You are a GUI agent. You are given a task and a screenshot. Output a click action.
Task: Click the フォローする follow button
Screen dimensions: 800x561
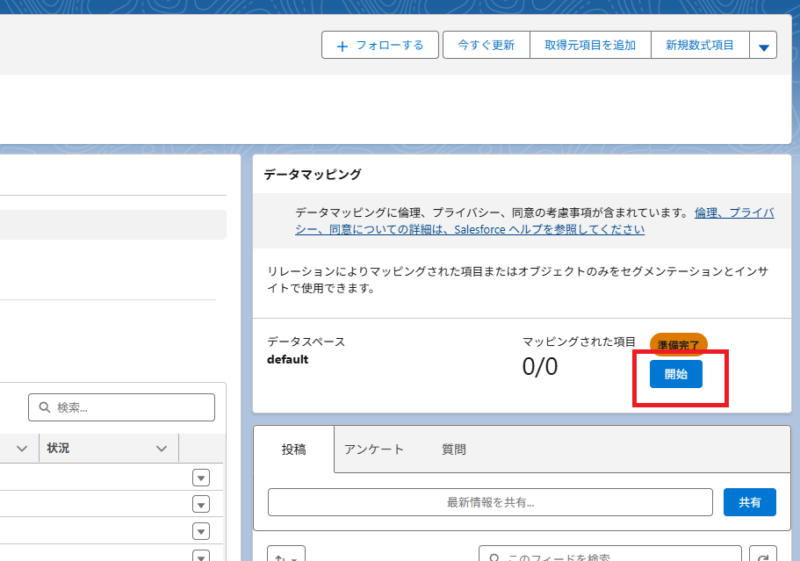click(380, 45)
